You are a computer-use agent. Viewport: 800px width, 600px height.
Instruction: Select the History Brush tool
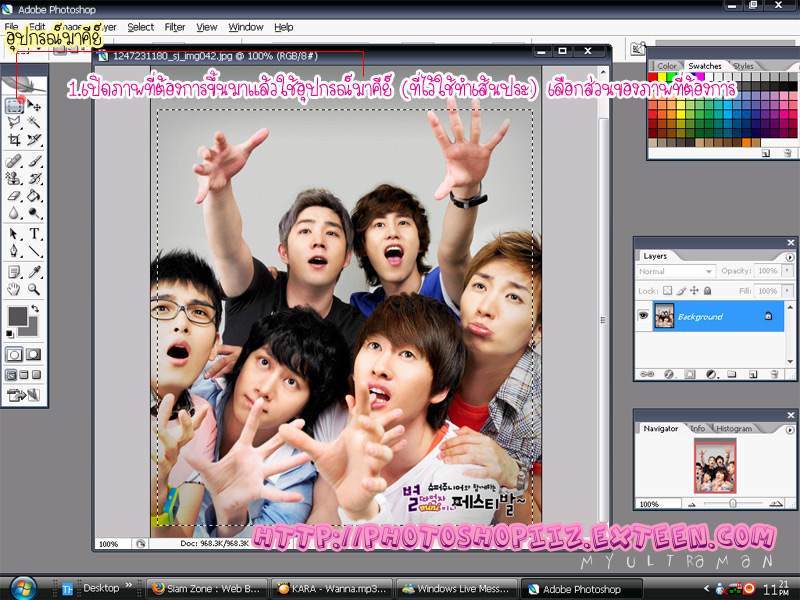point(34,179)
